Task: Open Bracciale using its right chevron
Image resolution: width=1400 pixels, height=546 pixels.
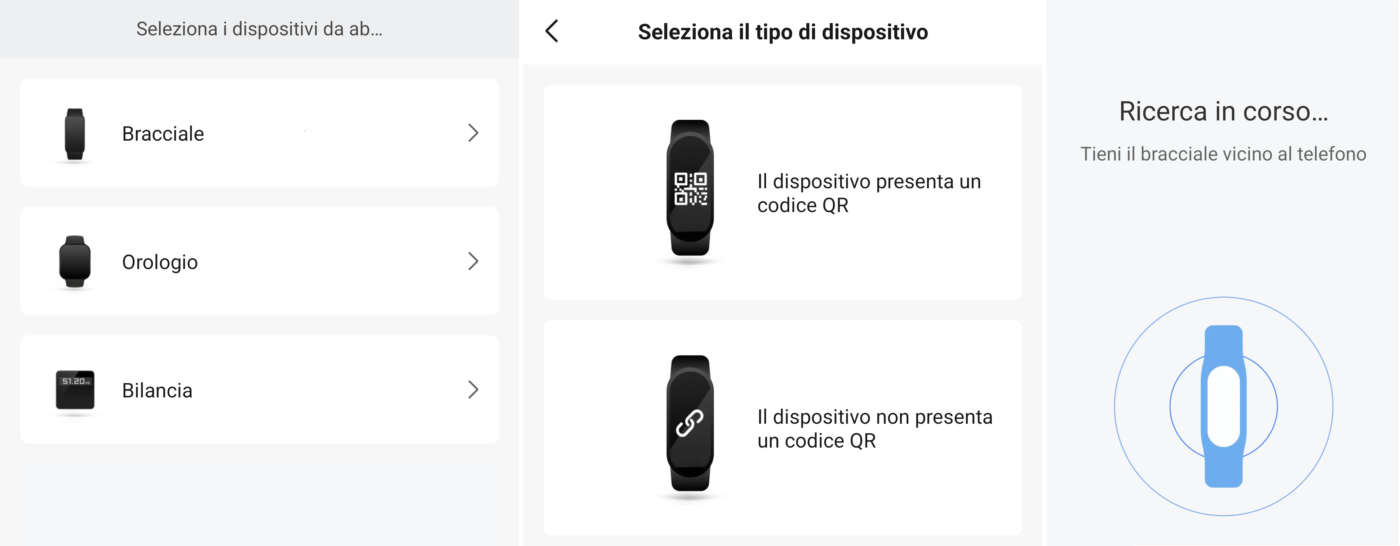Action: (473, 133)
